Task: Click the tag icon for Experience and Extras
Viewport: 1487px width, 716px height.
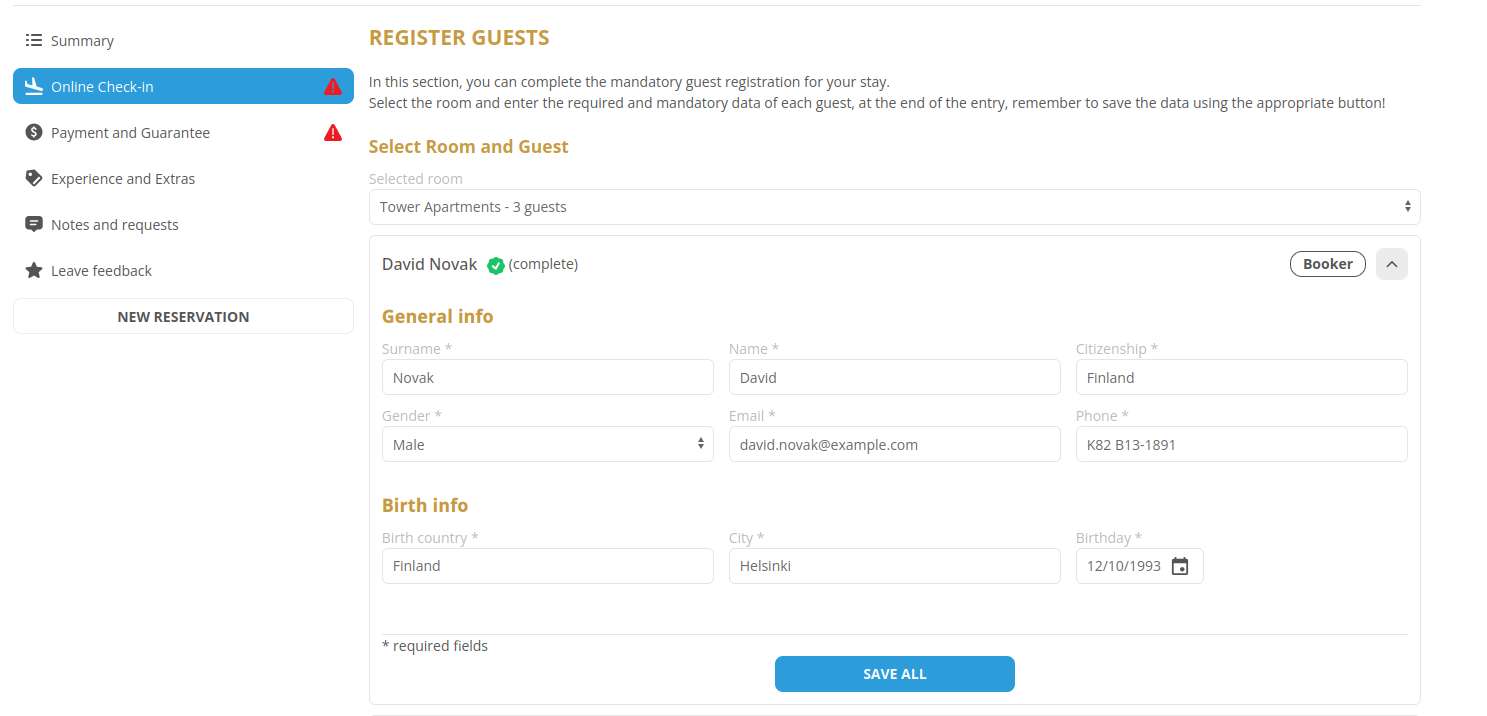Action: pos(34,179)
